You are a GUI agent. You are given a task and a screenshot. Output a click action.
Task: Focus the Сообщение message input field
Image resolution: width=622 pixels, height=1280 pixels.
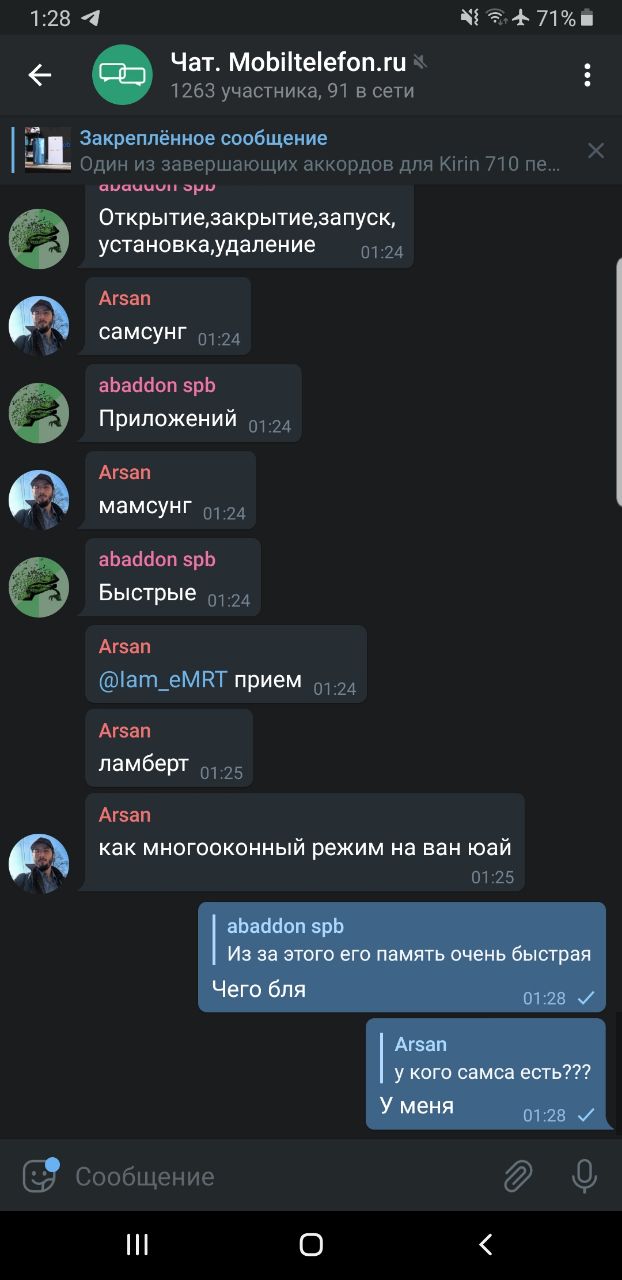coord(280,1177)
